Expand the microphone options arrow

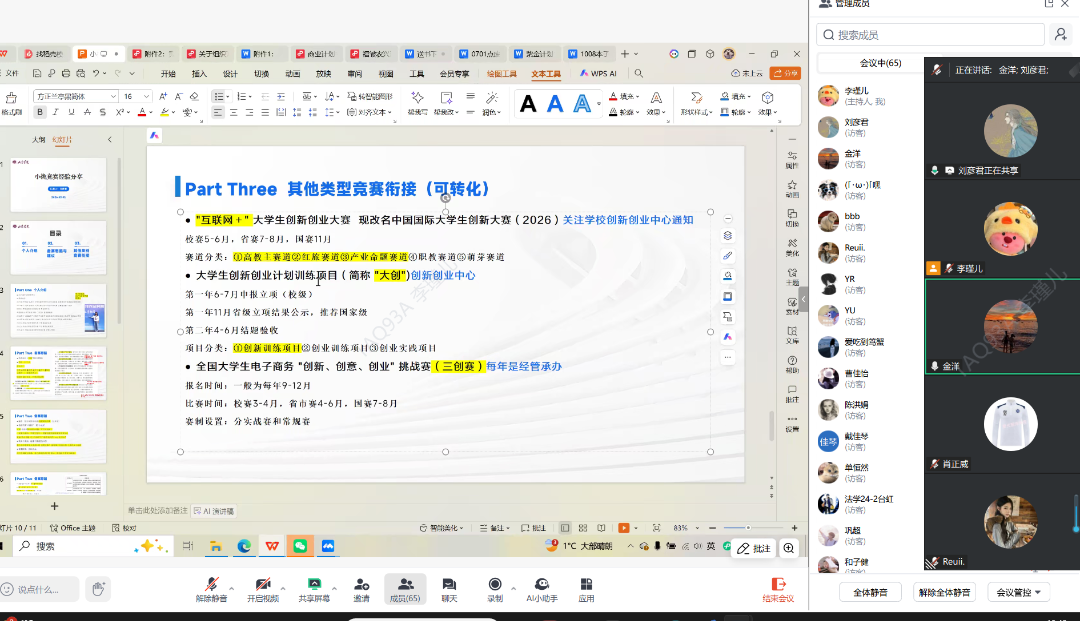tap(232, 588)
